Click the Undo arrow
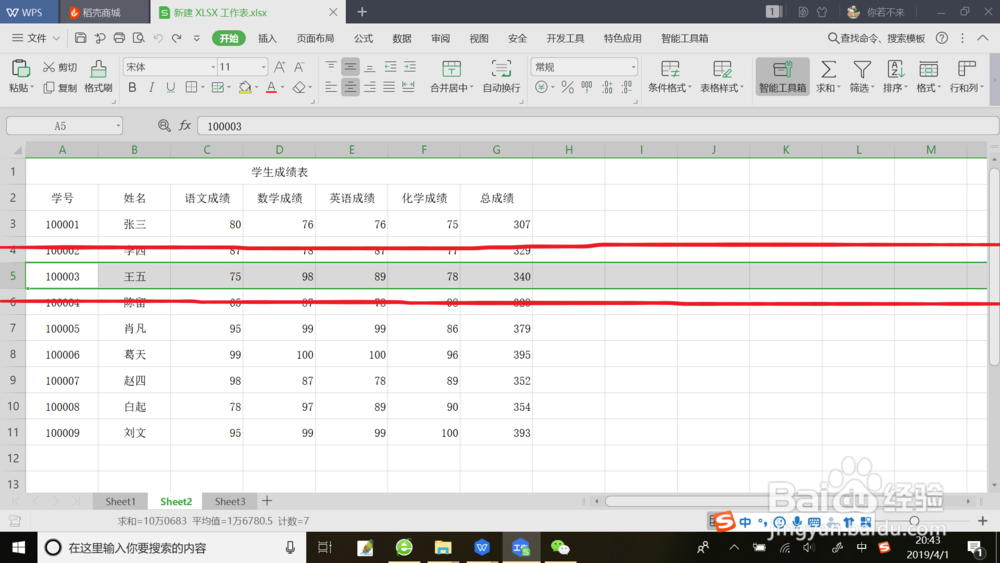 tap(158, 38)
